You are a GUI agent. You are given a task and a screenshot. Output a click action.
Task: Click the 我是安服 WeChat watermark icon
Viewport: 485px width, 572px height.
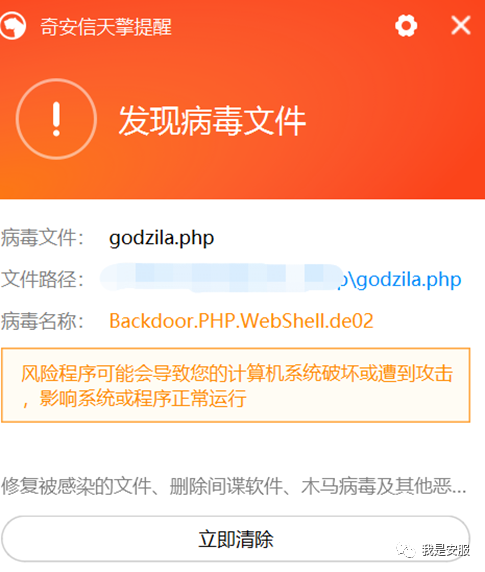point(406,550)
